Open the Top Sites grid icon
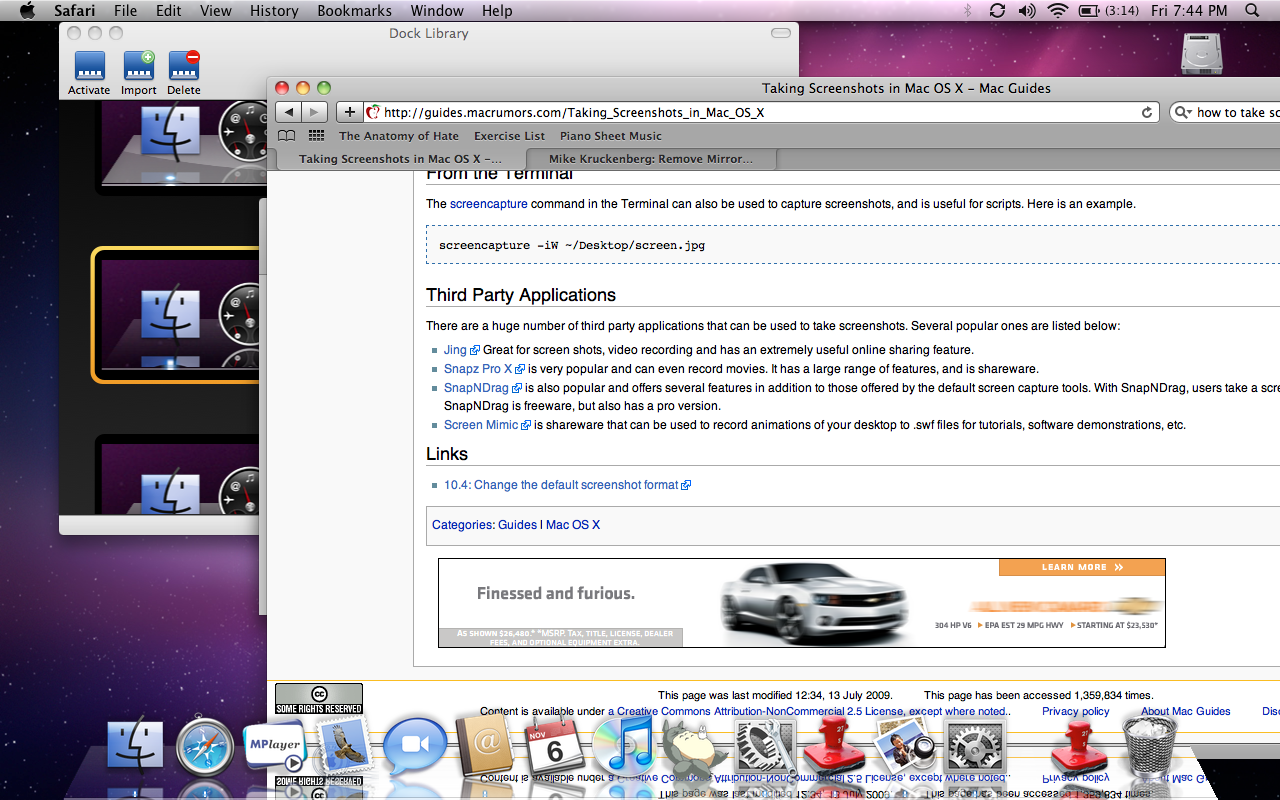This screenshot has height=800, width=1280. pos(316,136)
